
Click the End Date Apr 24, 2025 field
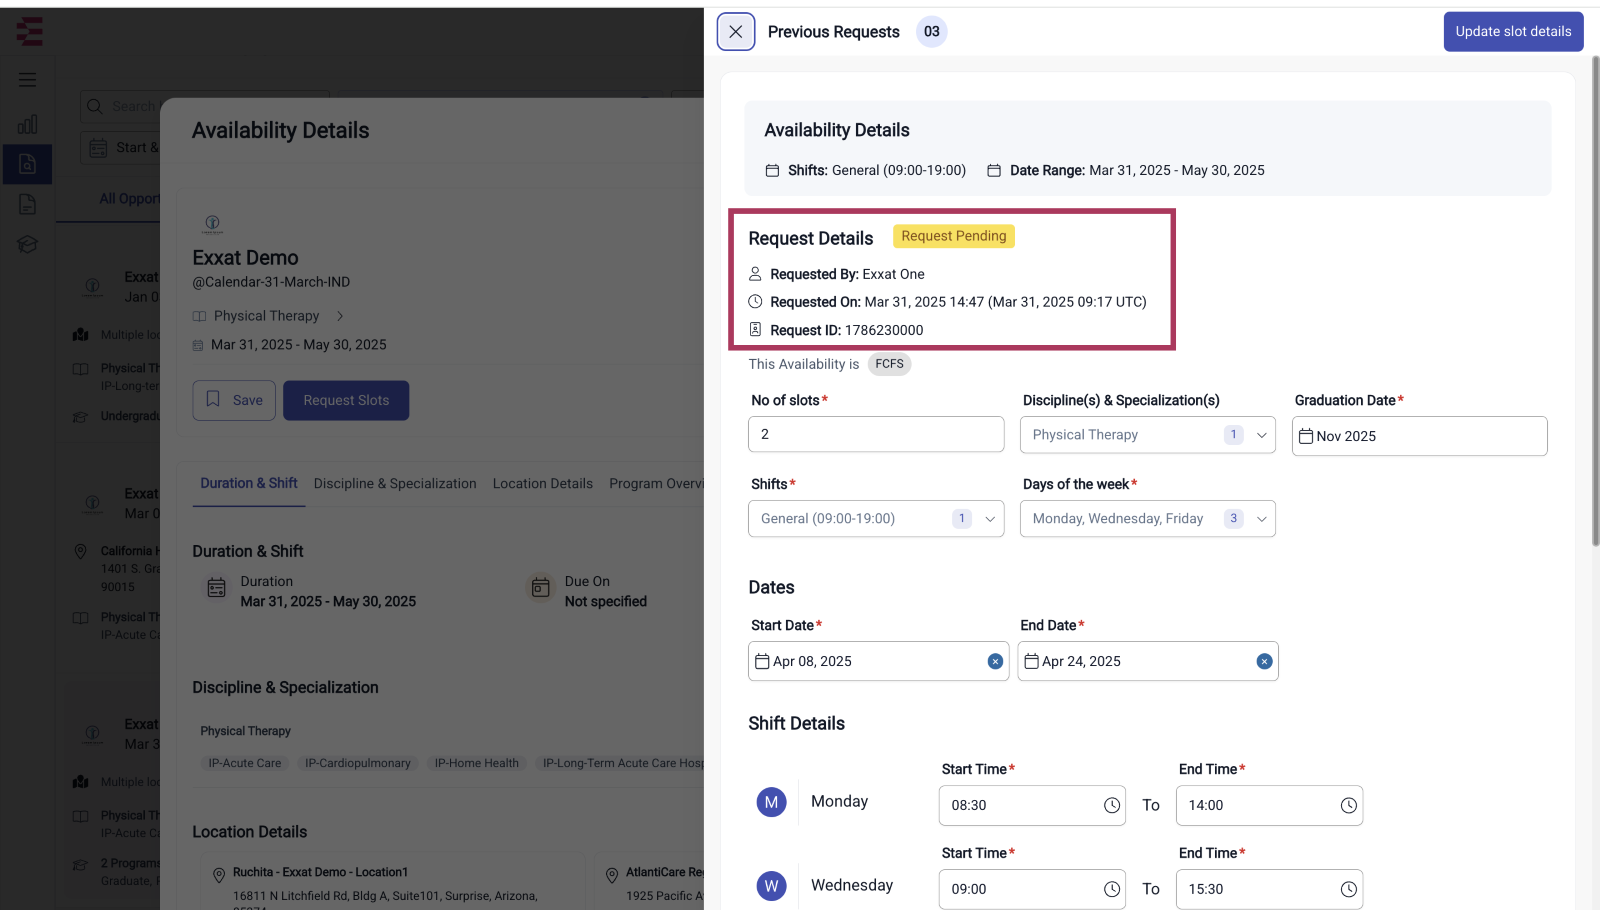[x=1147, y=661]
